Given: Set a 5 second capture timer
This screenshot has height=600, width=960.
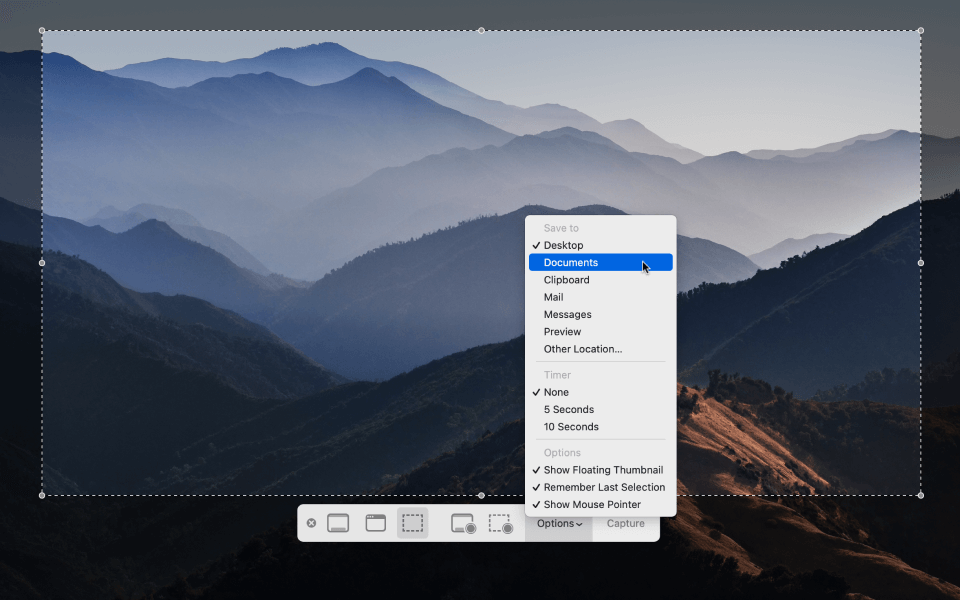Looking at the screenshot, I should 569,409.
